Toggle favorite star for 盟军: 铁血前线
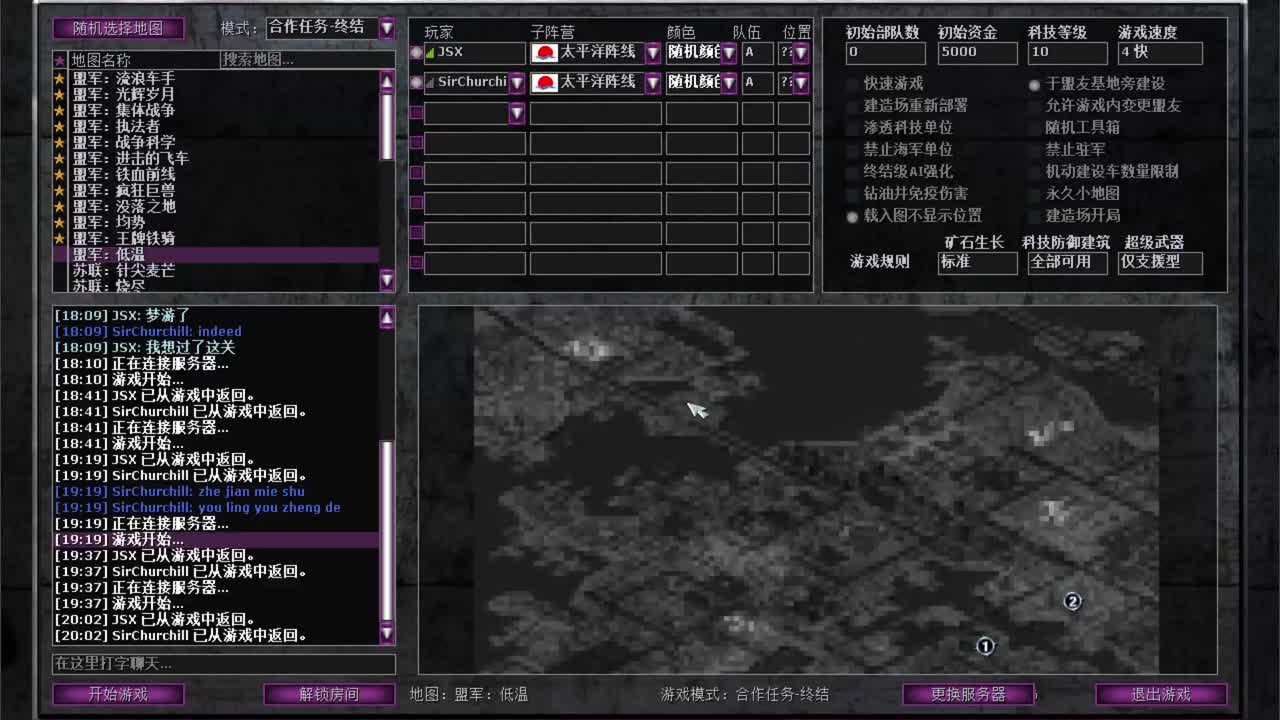The width and height of the screenshot is (1280, 720). coord(60,174)
